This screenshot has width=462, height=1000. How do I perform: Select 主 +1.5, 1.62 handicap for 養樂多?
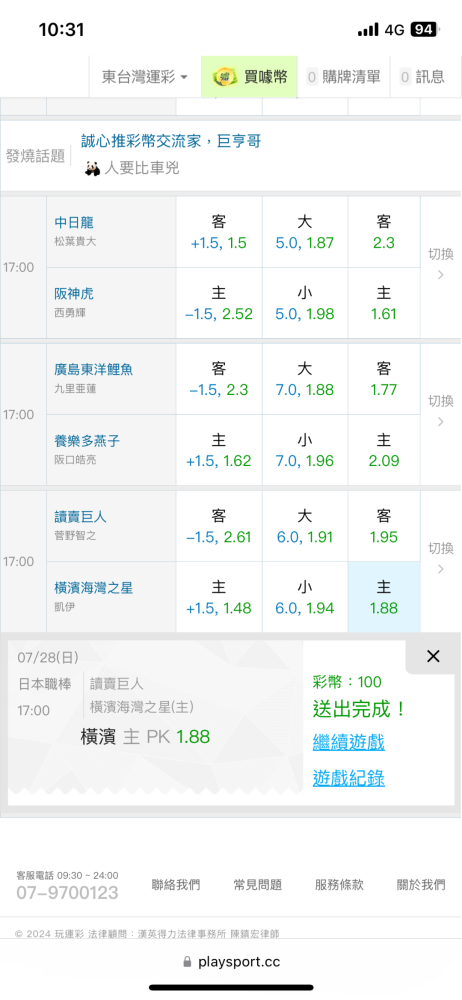tap(219, 450)
